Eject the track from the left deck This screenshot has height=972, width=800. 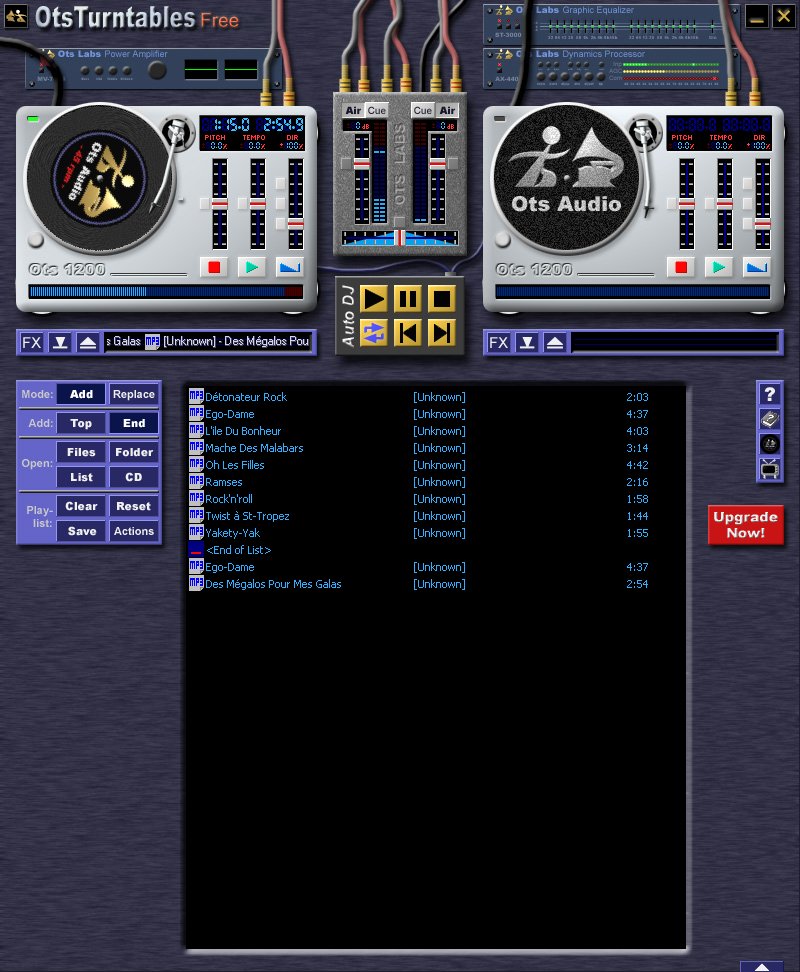[88, 342]
